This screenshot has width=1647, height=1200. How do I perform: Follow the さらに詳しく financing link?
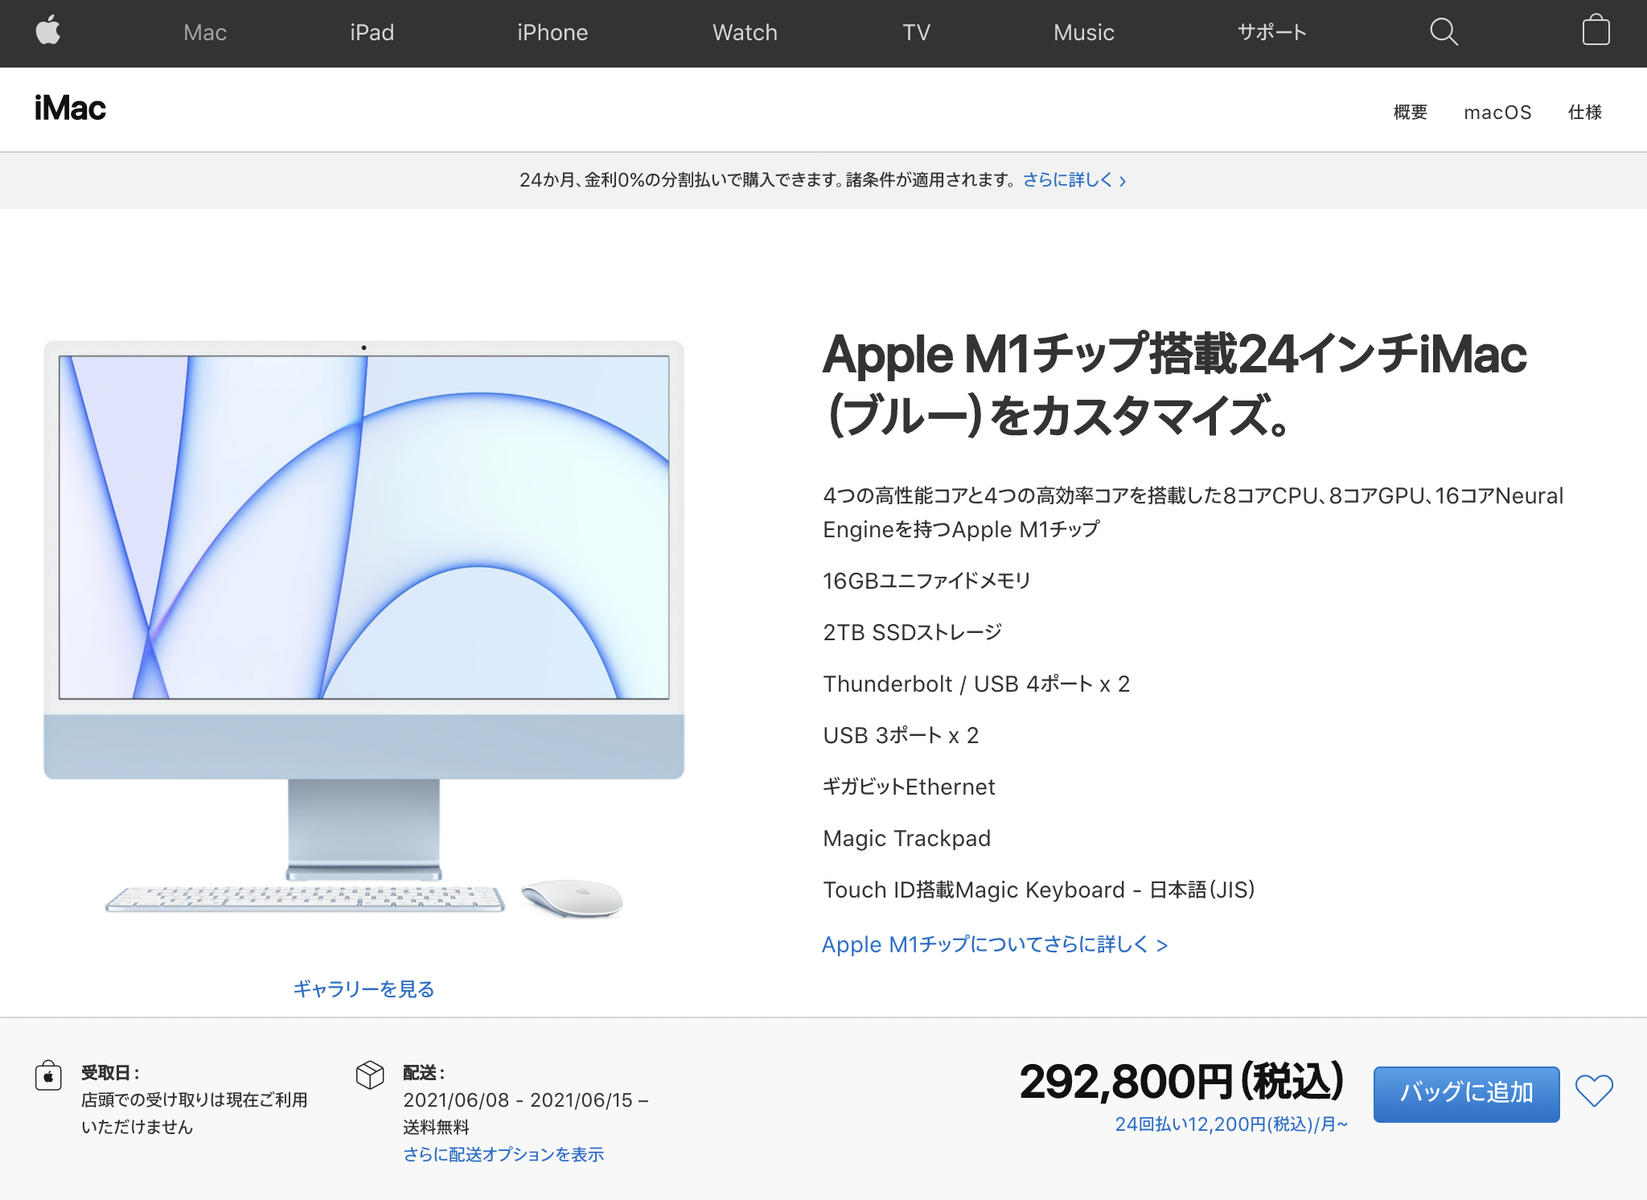[x=1074, y=180]
